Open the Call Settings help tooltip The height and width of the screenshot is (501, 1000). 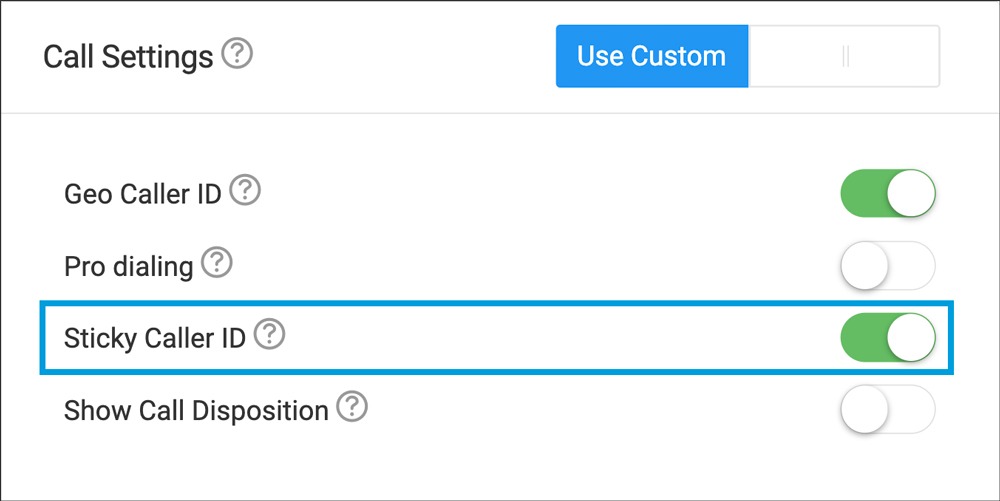coord(237,54)
